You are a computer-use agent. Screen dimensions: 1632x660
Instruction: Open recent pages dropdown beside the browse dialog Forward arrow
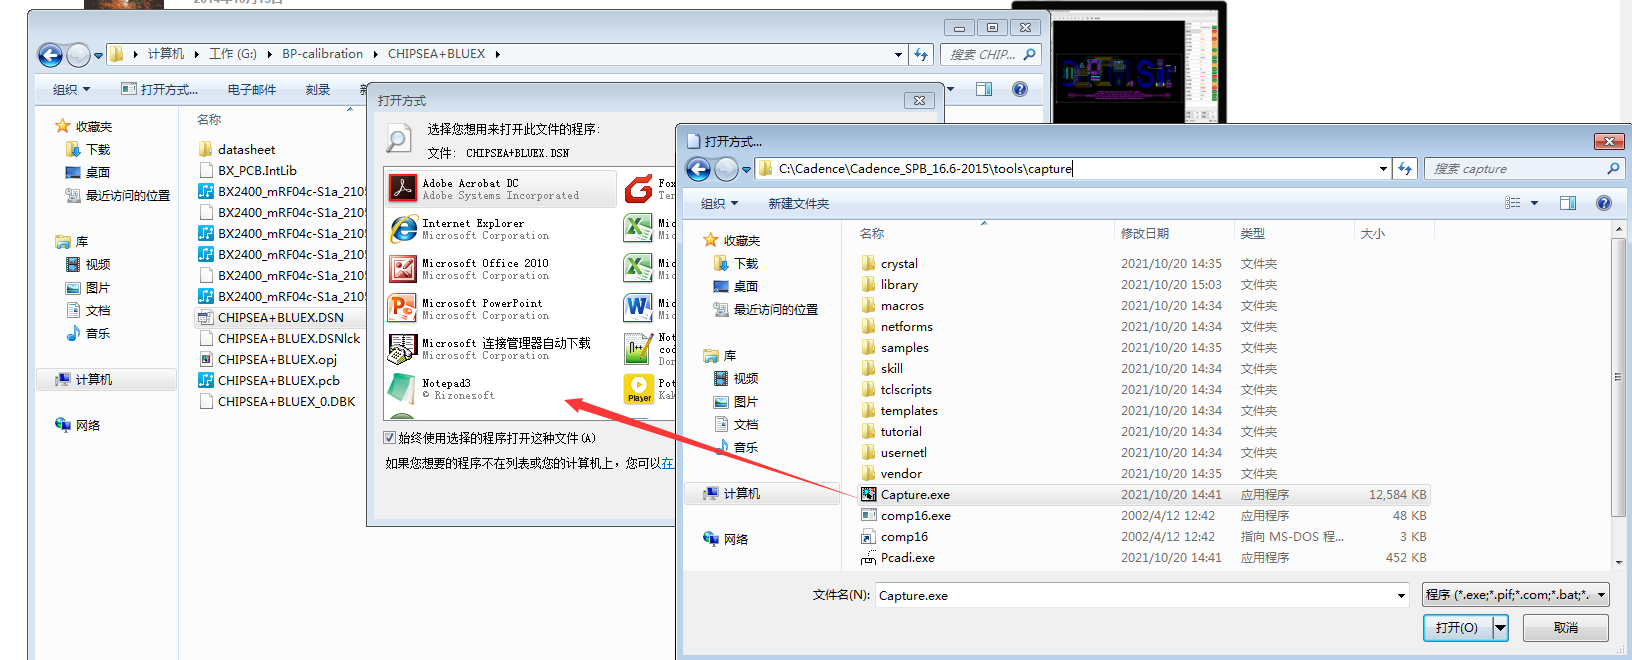click(746, 169)
